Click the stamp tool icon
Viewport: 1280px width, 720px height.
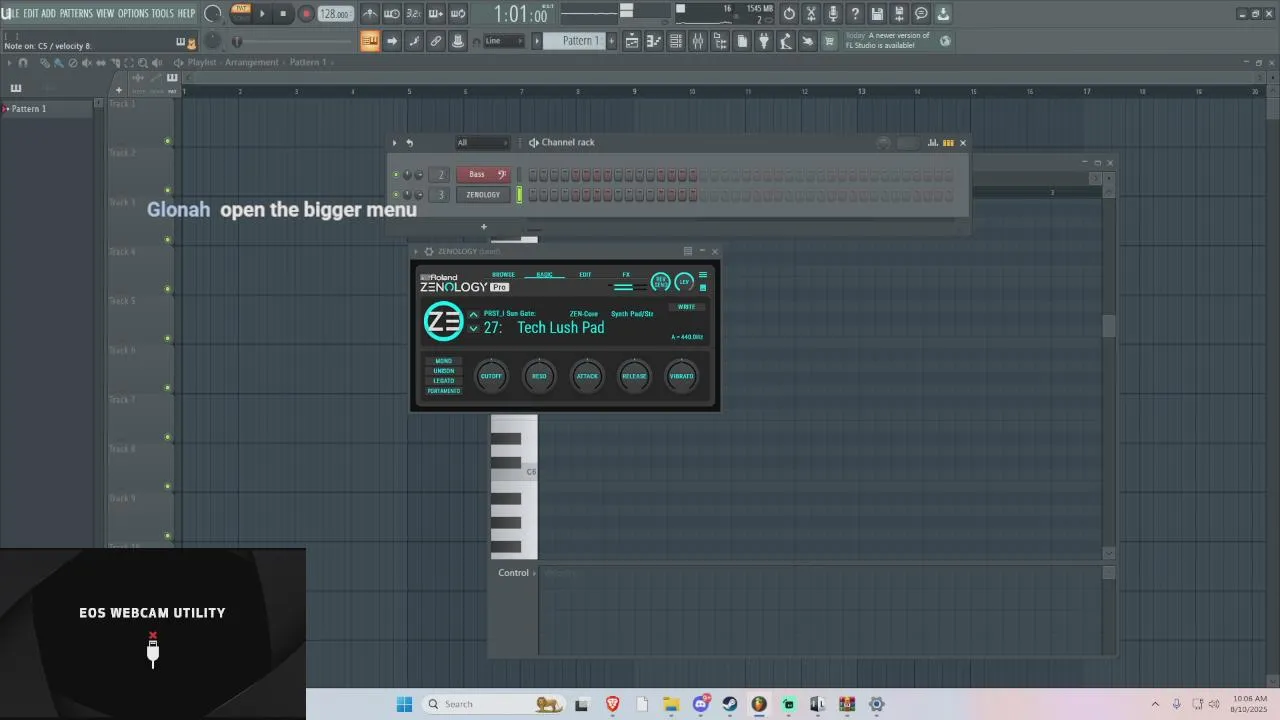458,41
